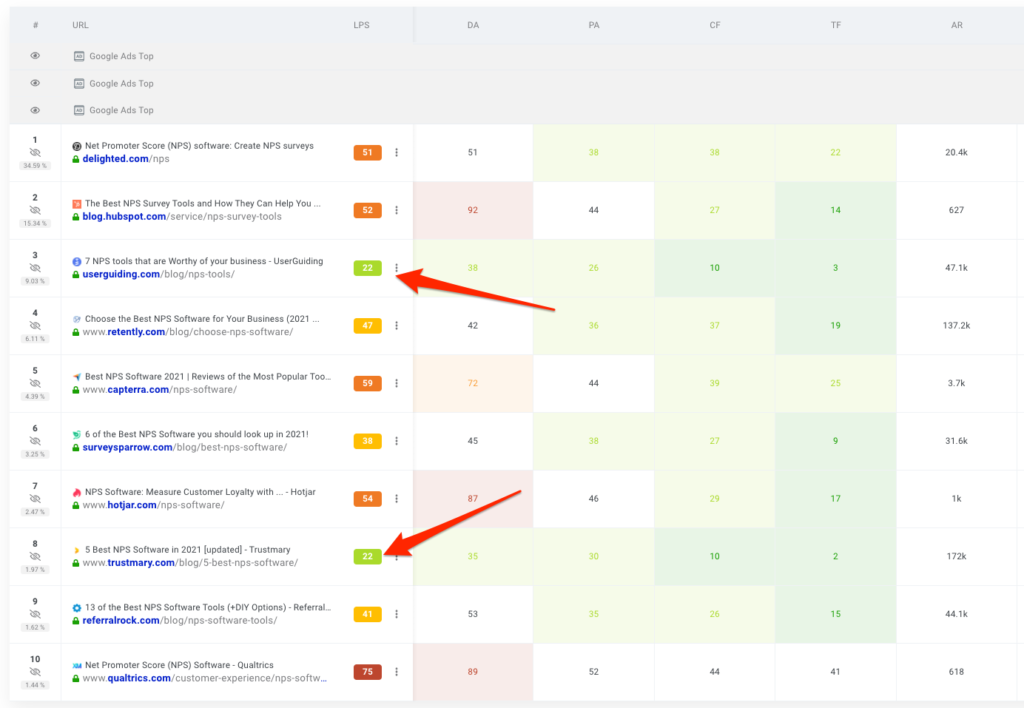Open three-dot menu for delighted.com row

click(x=397, y=153)
